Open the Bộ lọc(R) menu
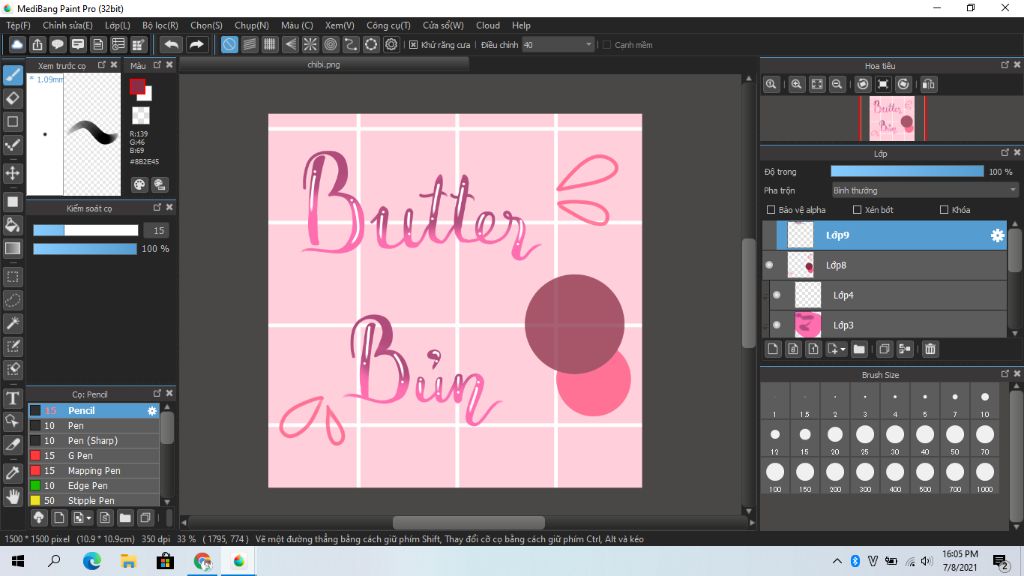Viewport: 1024px width, 576px height. coord(160,25)
